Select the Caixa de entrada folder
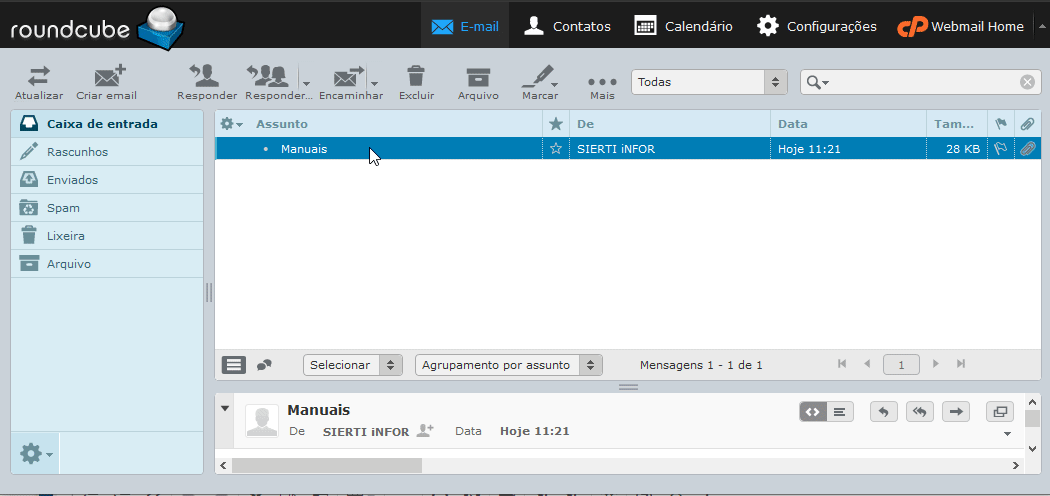Viewport: 1050px width, 496px height. (107, 124)
